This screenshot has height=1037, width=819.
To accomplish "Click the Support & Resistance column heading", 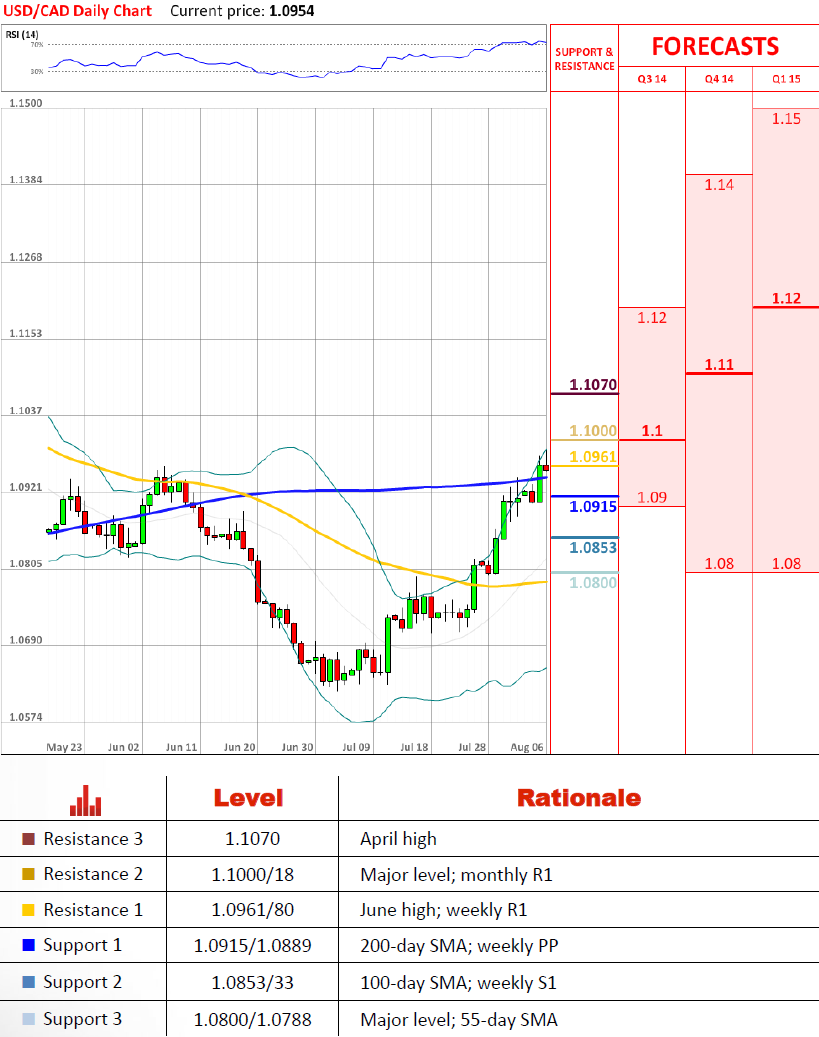I will pos(584,58).
